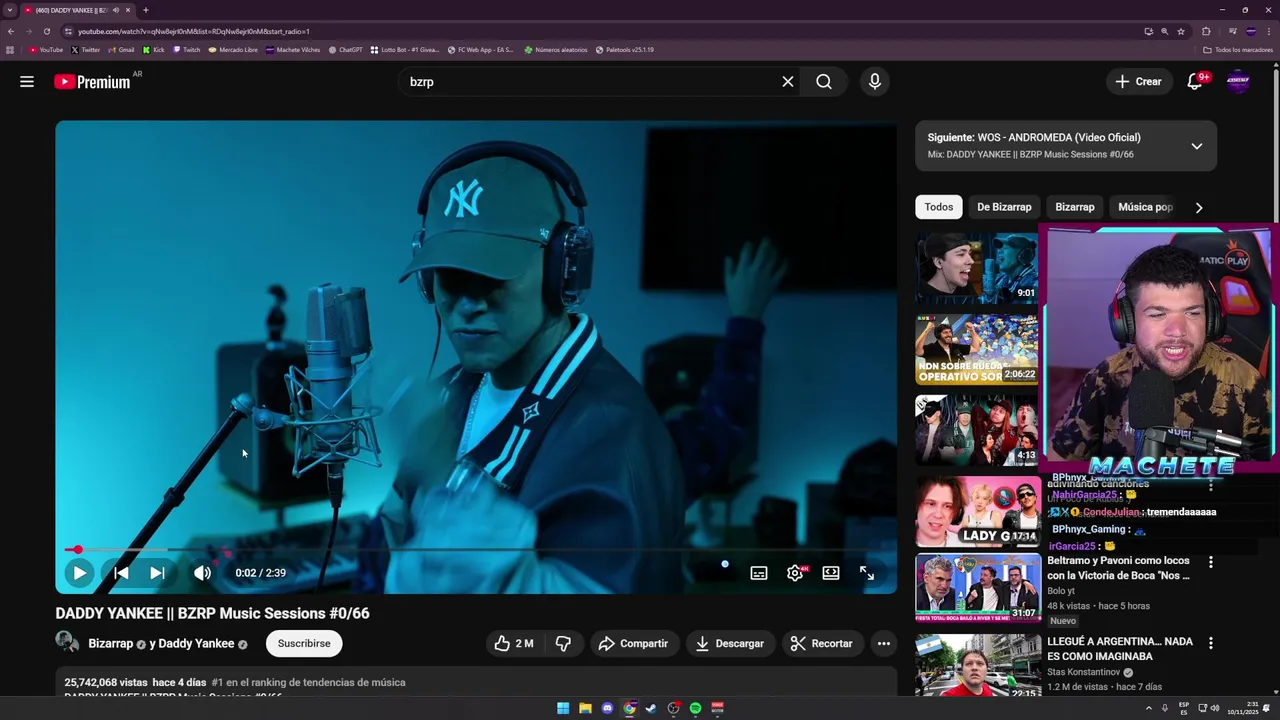The height and width of the screenshot is (720, 1280).
Task: Go to YouTube Premium home logo
Action: pos(92,82)
